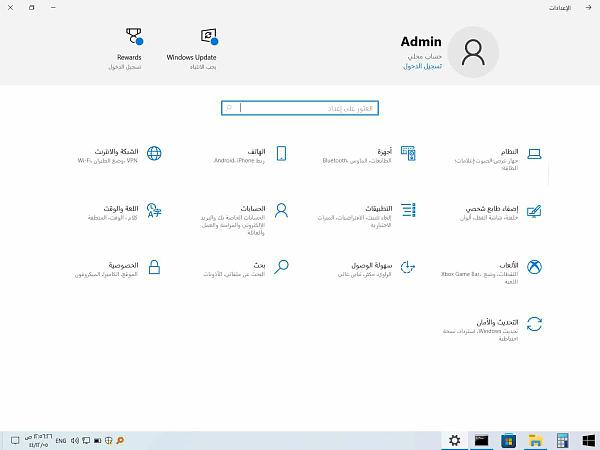Viewport: 600px width, 450px height.
Task: Open Microsoft Store from the taskbar
Action: coord(509,440)
